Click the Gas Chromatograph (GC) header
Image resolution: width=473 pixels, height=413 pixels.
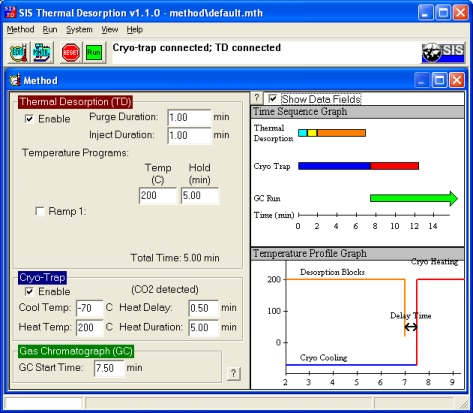(76, 351)
